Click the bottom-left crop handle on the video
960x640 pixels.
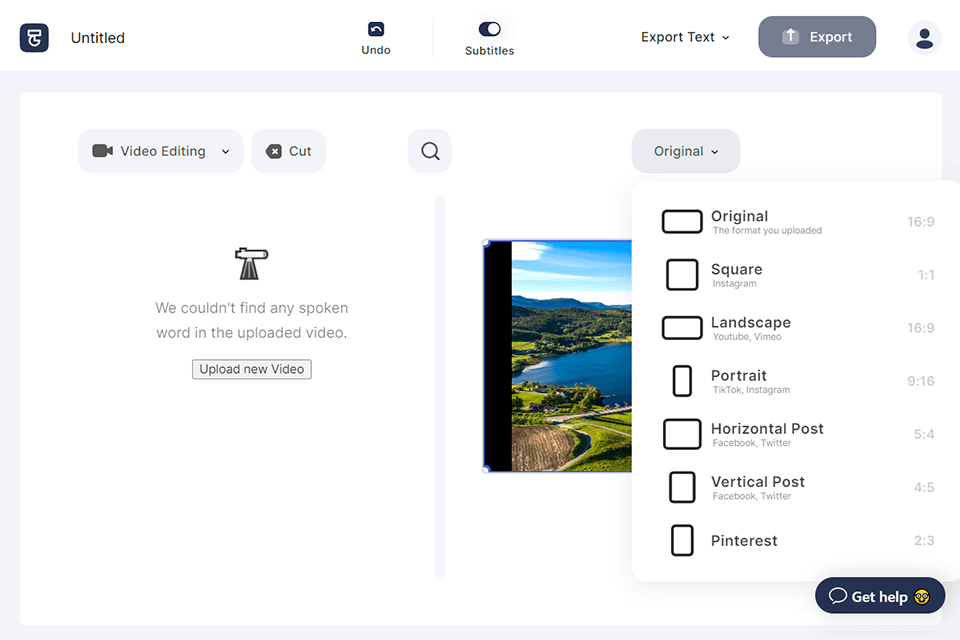pos(486,469)
